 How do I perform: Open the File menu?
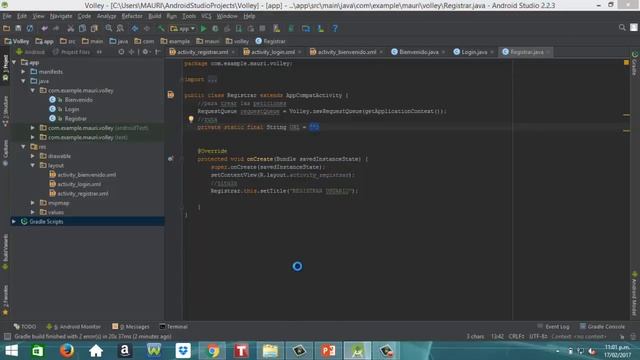click(x=7, y=16)
